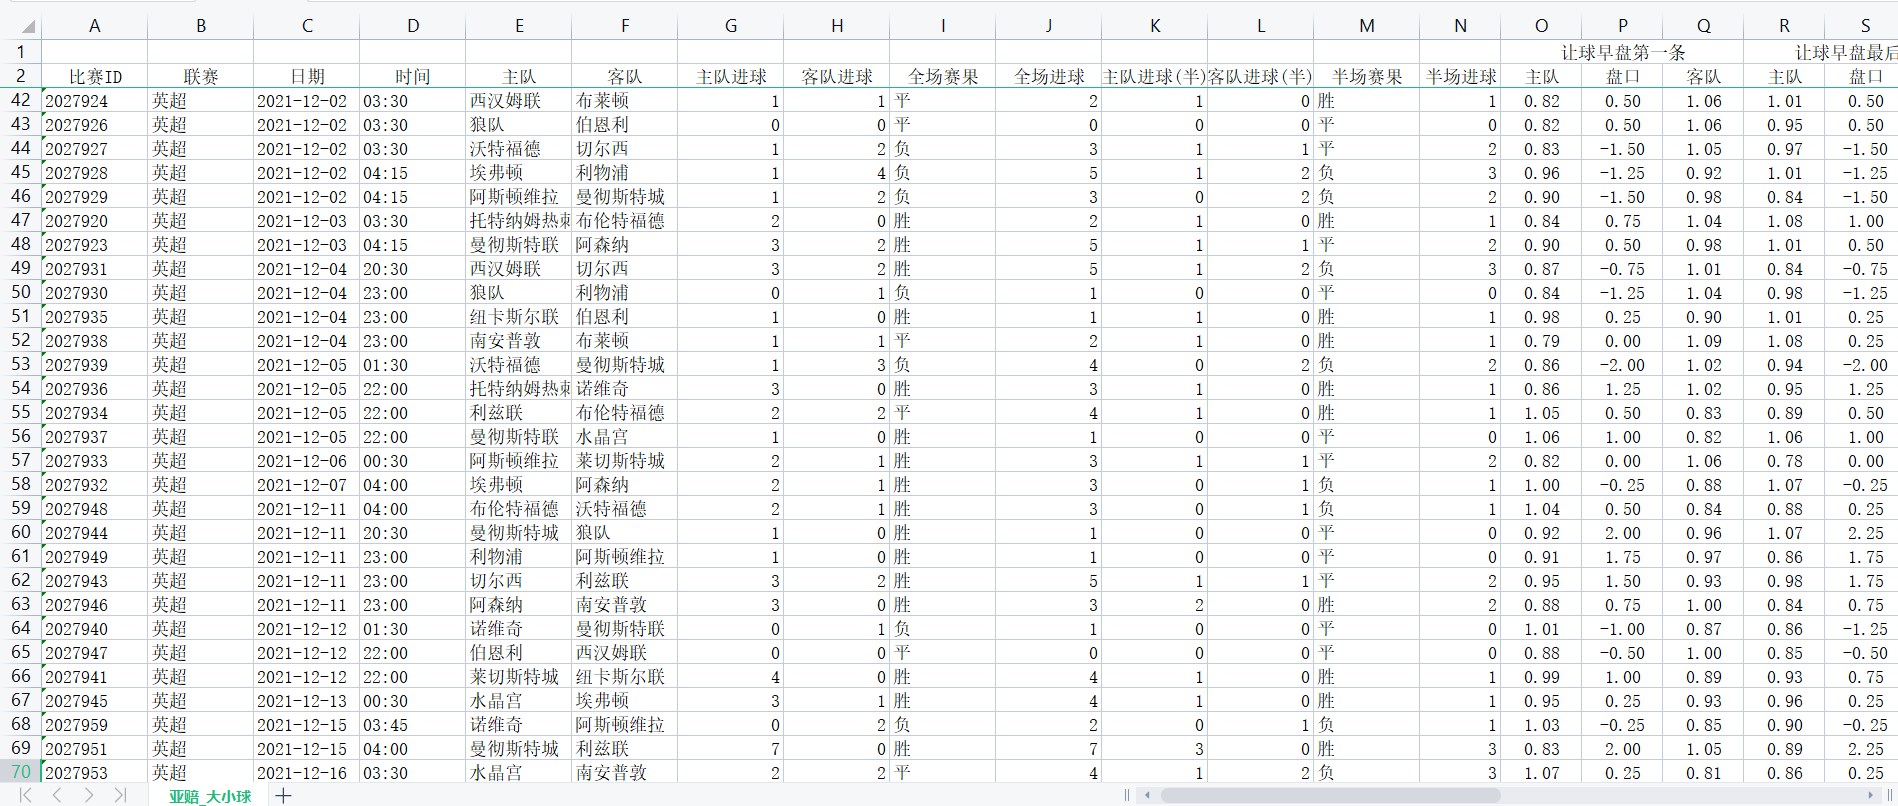Select column A header
Image resolution: width=1898 pixels, height=806 pixels.
[x=94, y=26]
